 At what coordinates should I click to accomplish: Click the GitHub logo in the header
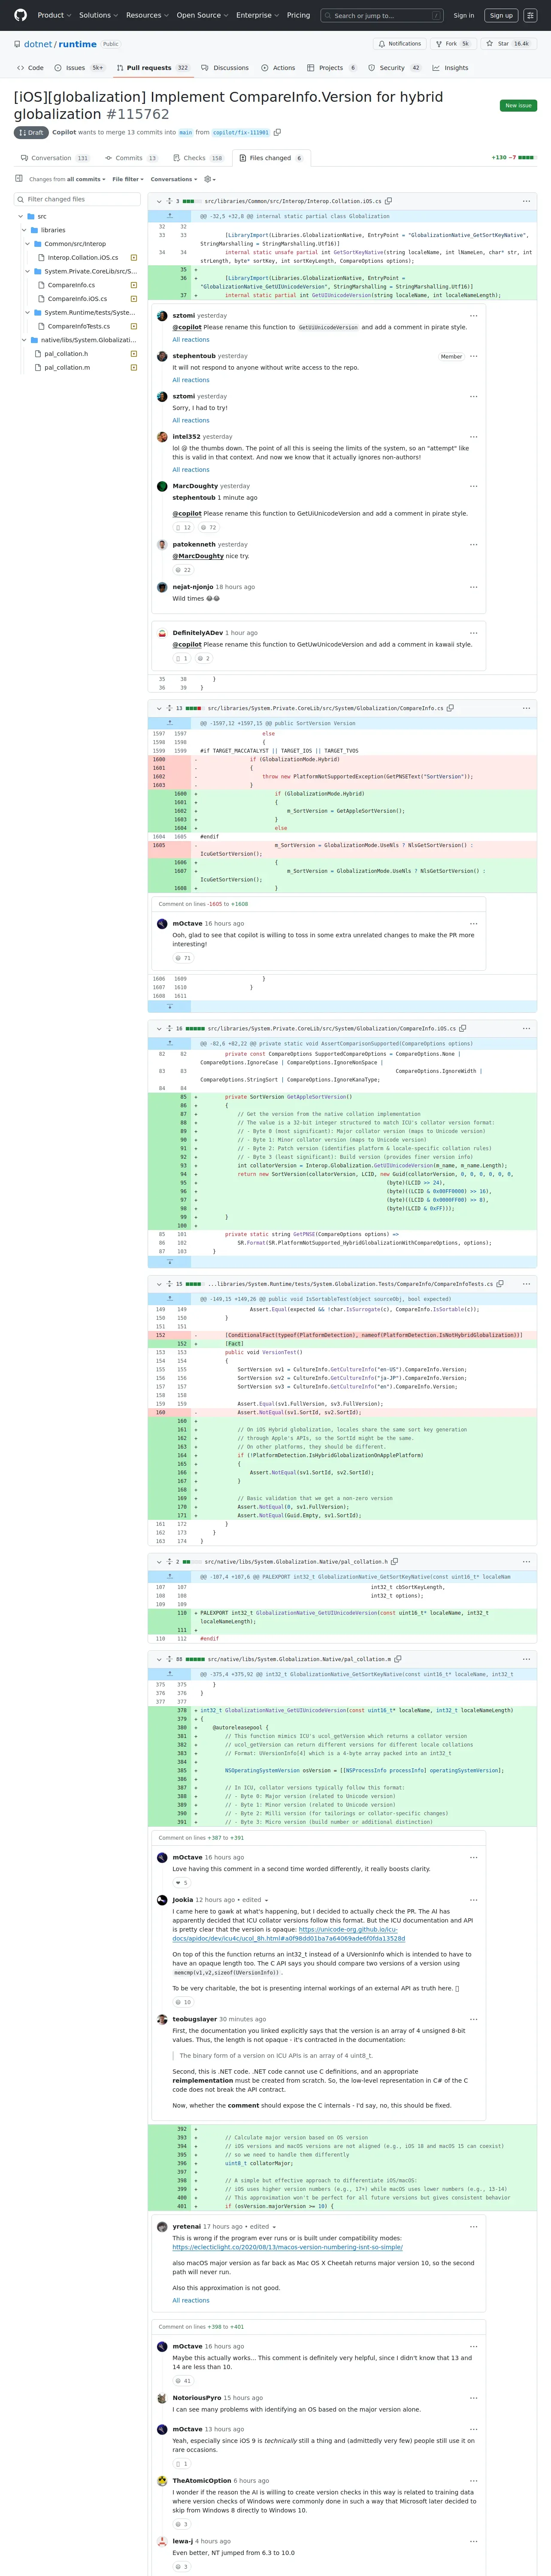click(20, 15)
